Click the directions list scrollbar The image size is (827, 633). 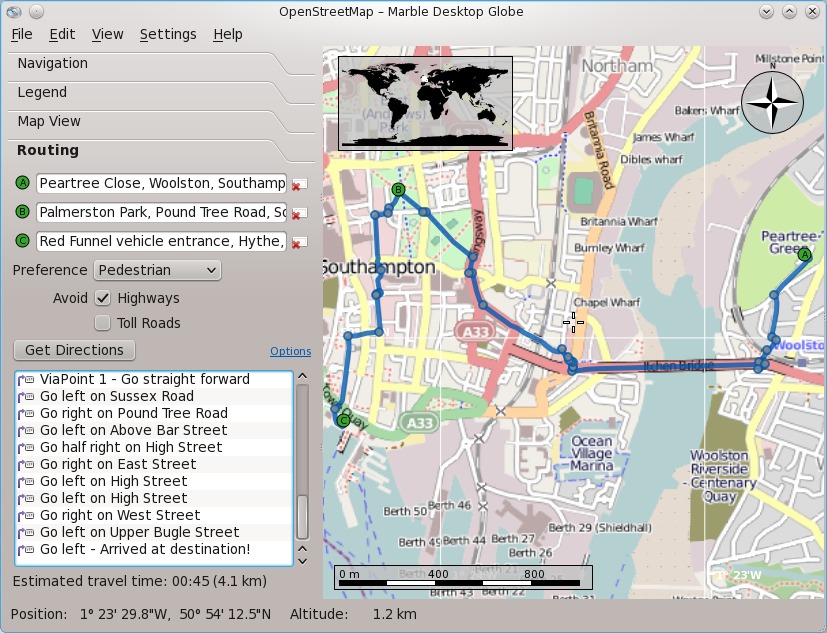(x=302, y=470)
